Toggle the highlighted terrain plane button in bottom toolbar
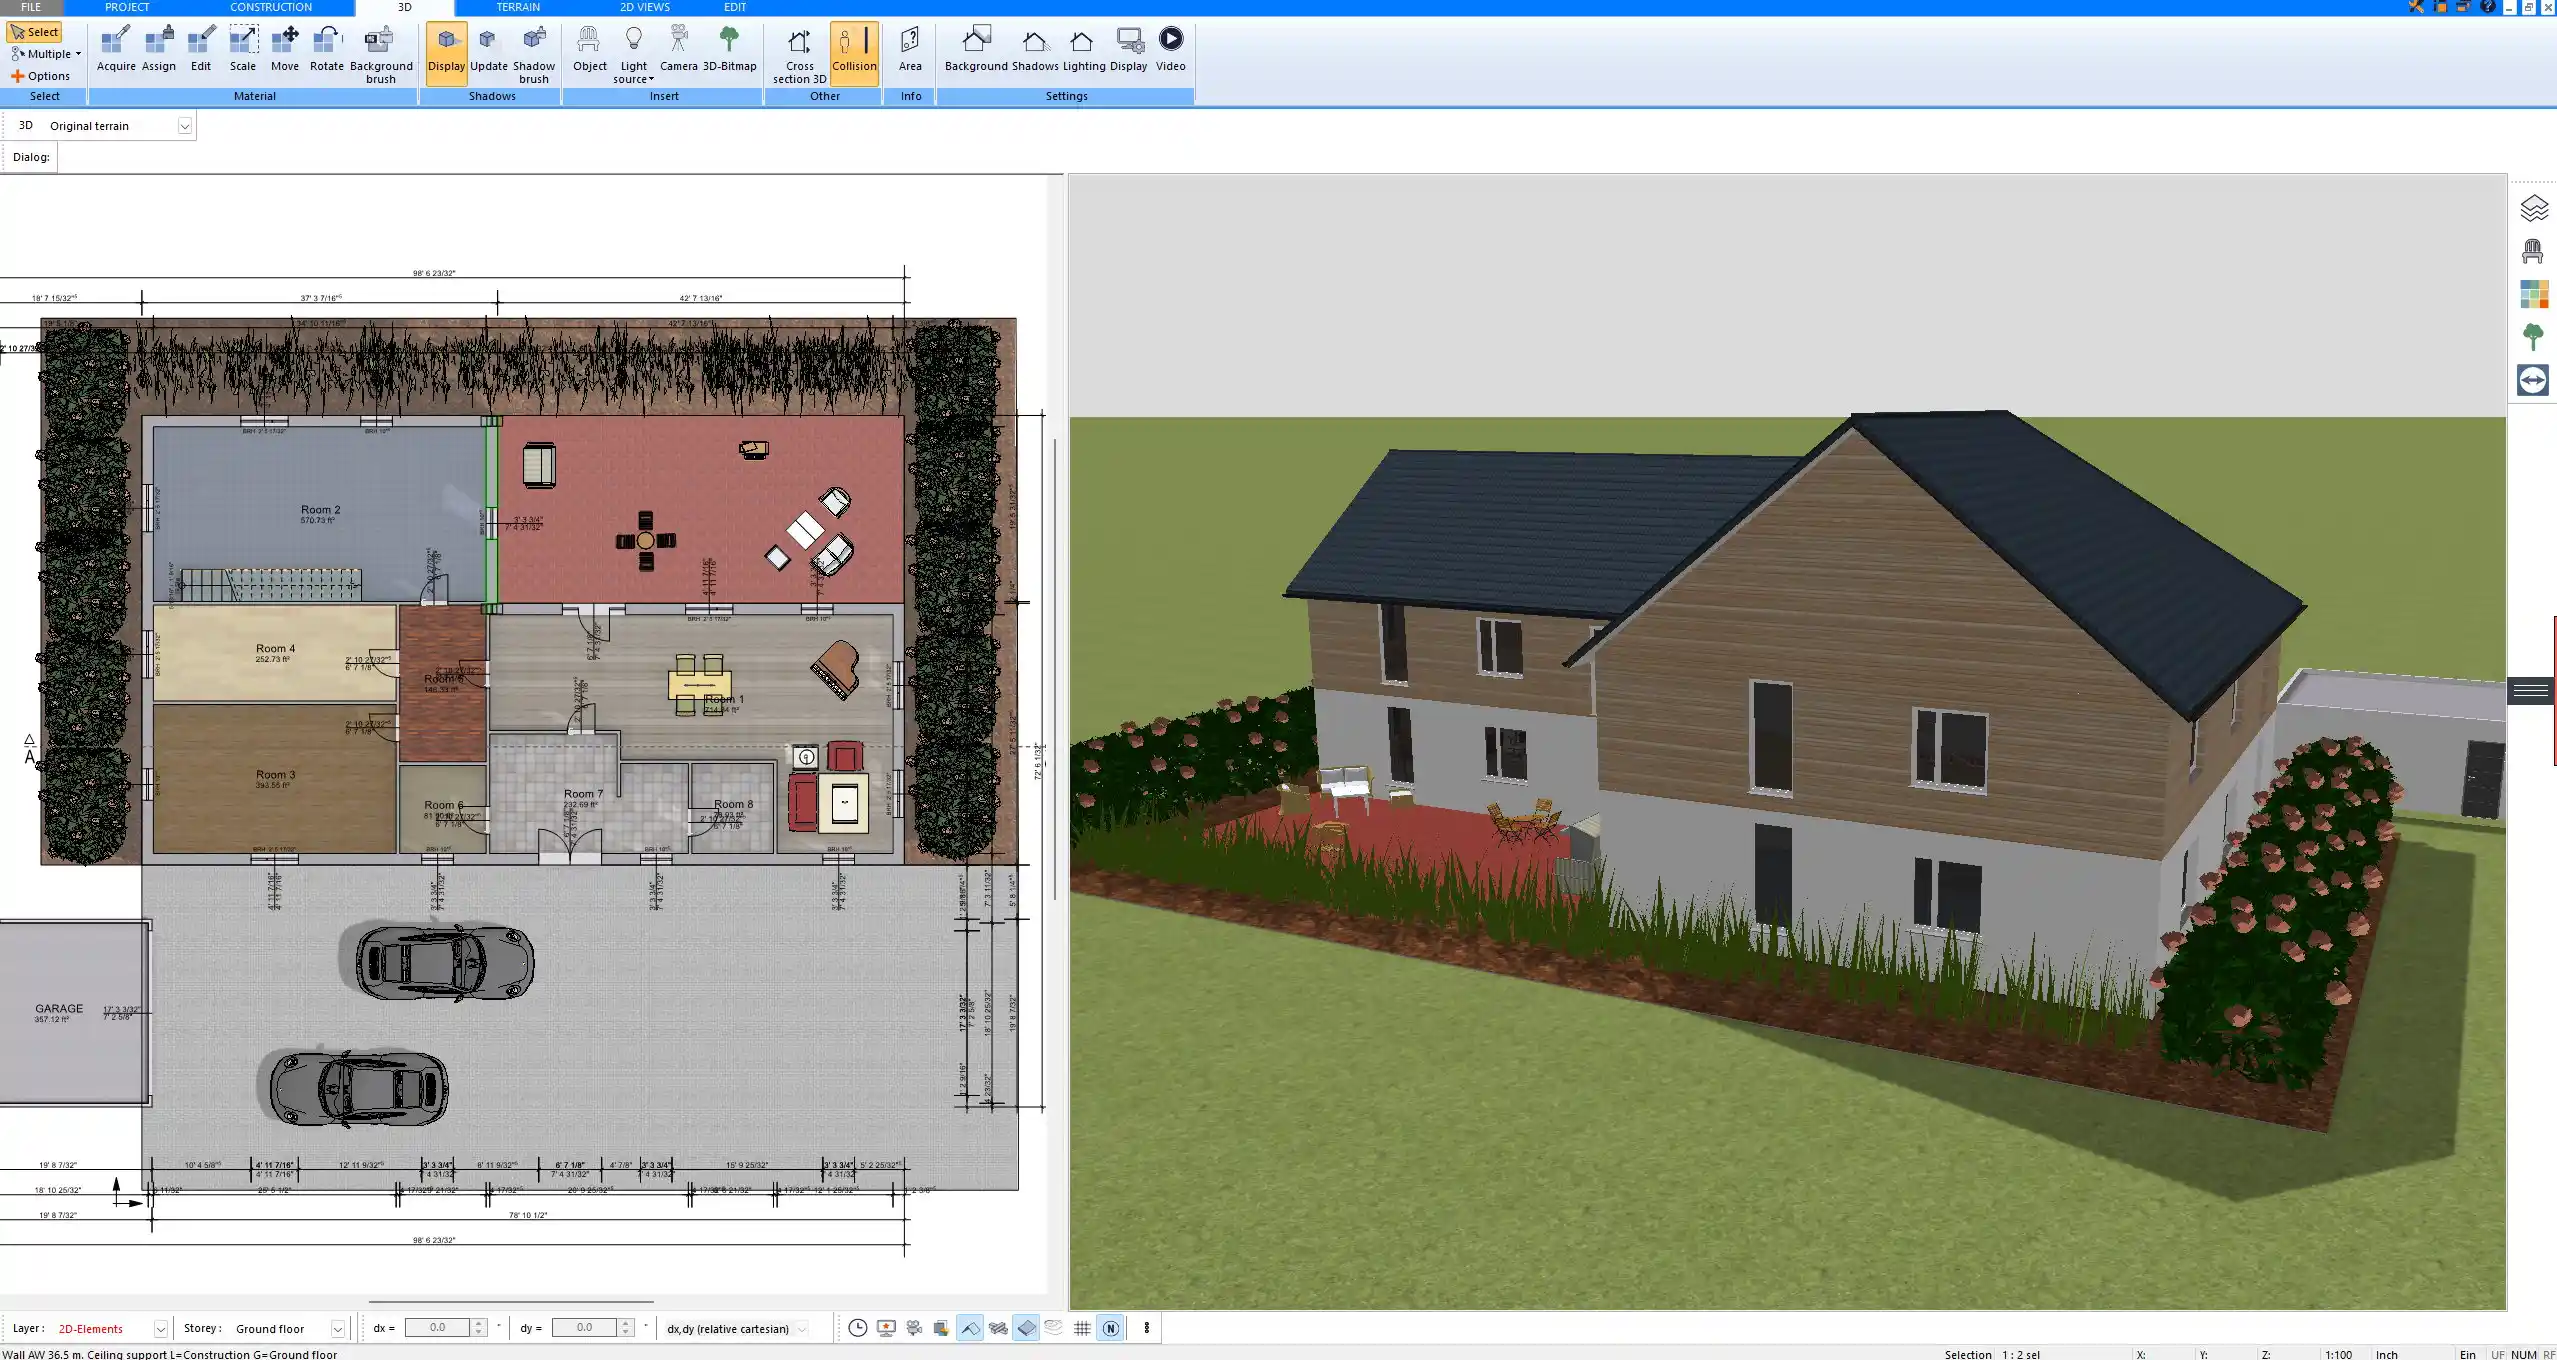The height and width of the screenshot is (1360, 2557). pos(1026,1328)
